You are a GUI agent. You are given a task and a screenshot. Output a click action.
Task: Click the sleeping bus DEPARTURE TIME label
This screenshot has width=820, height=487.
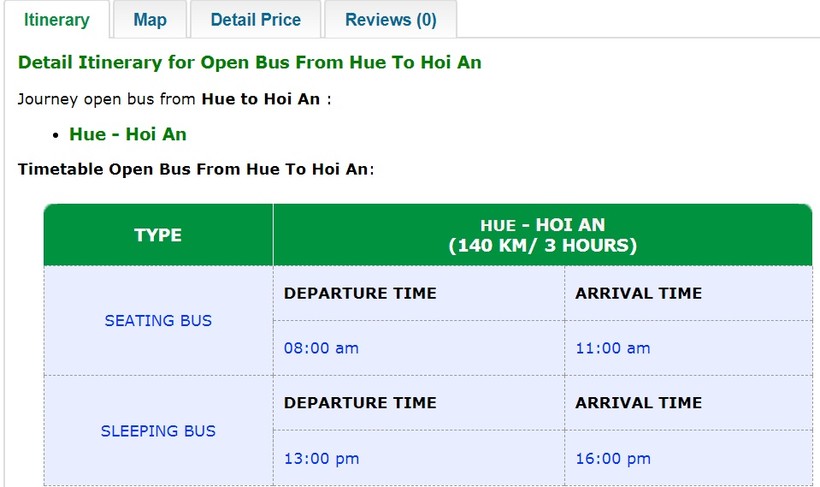pos(360,403)
